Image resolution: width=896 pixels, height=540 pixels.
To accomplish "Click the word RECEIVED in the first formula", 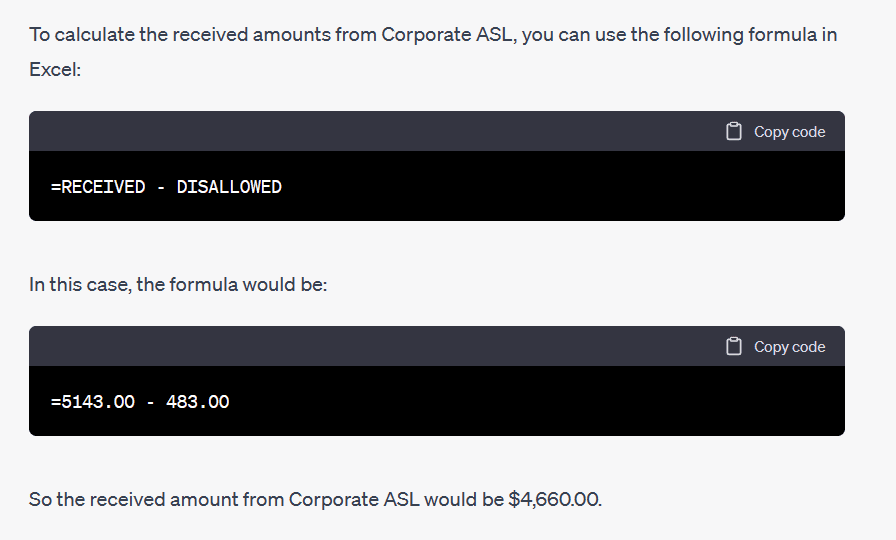I will (x=103, y=187).
